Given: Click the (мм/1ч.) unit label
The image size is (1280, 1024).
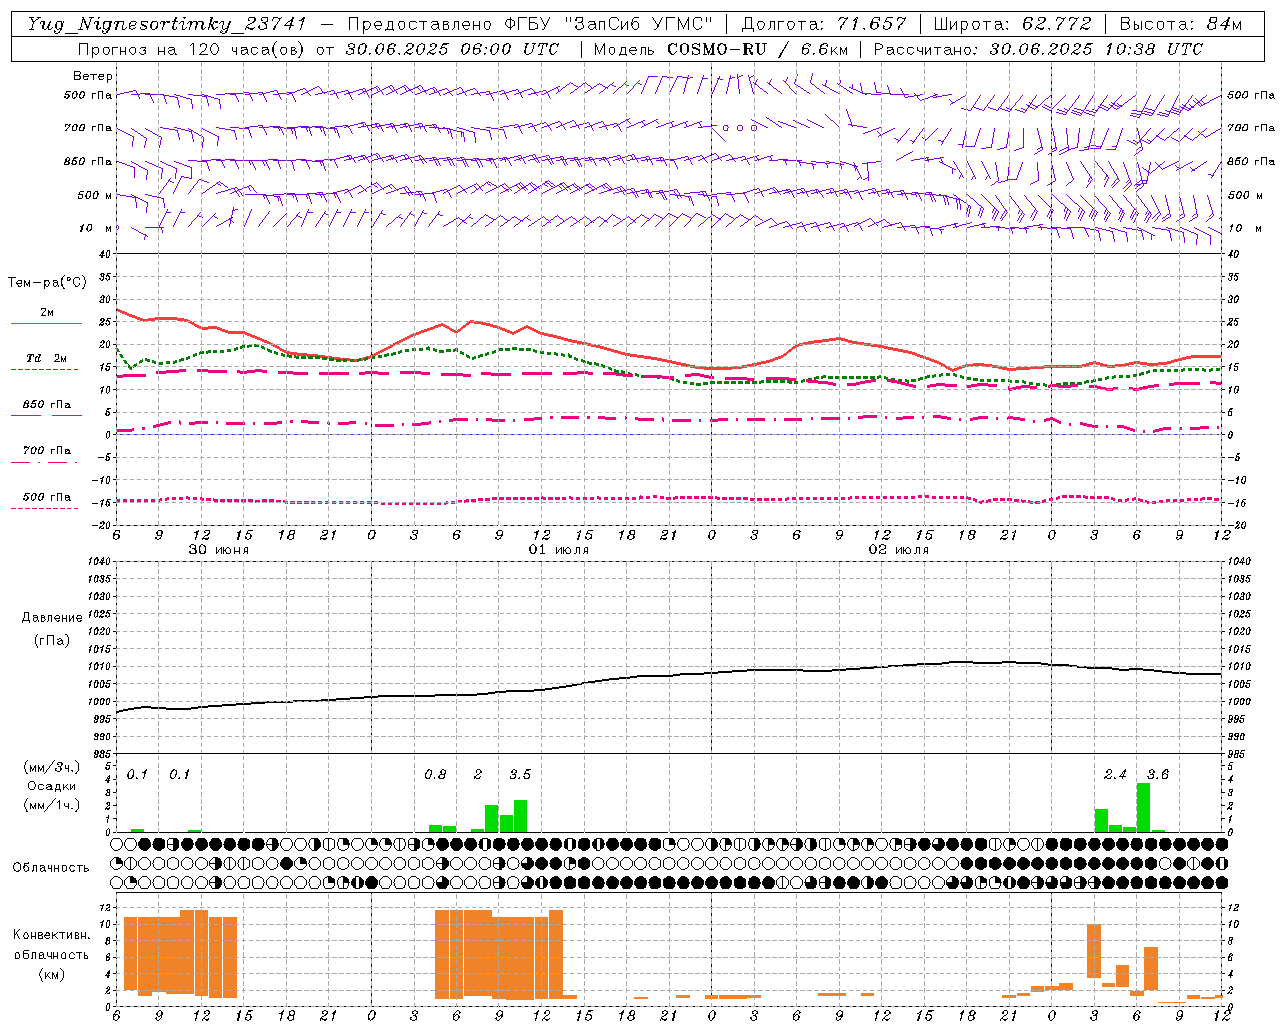Looking at the screenshot, I should 52,804.
